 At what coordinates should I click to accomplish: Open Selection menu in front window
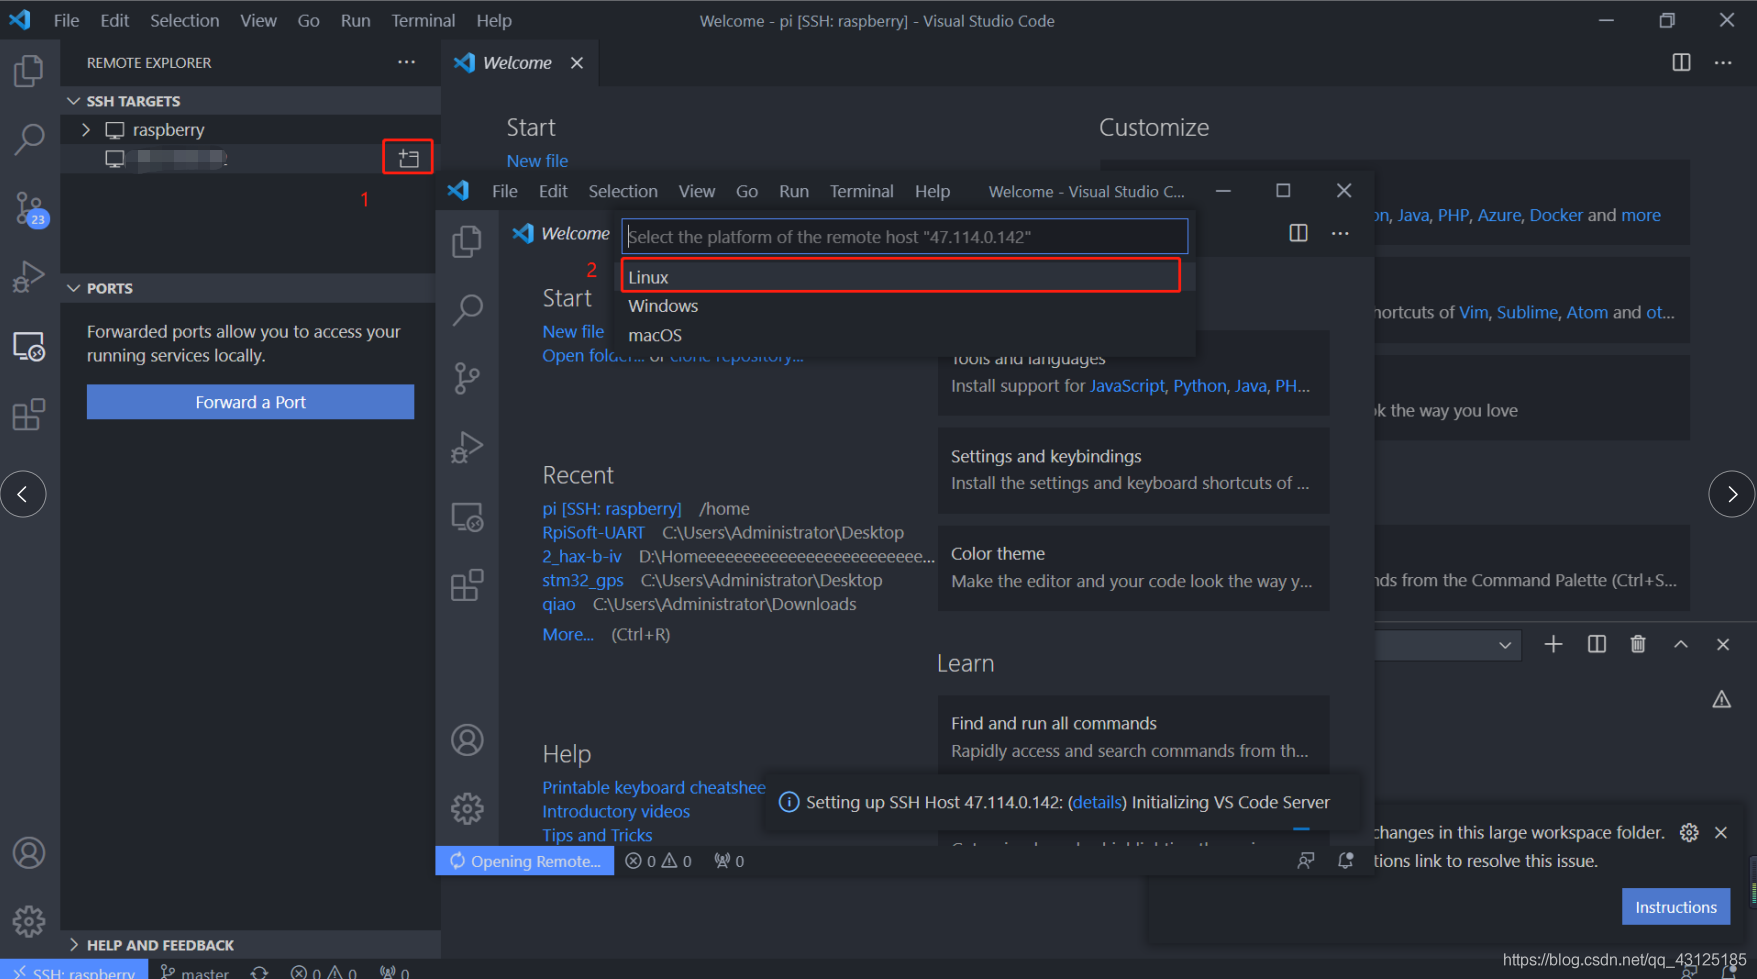coord(623,191)
